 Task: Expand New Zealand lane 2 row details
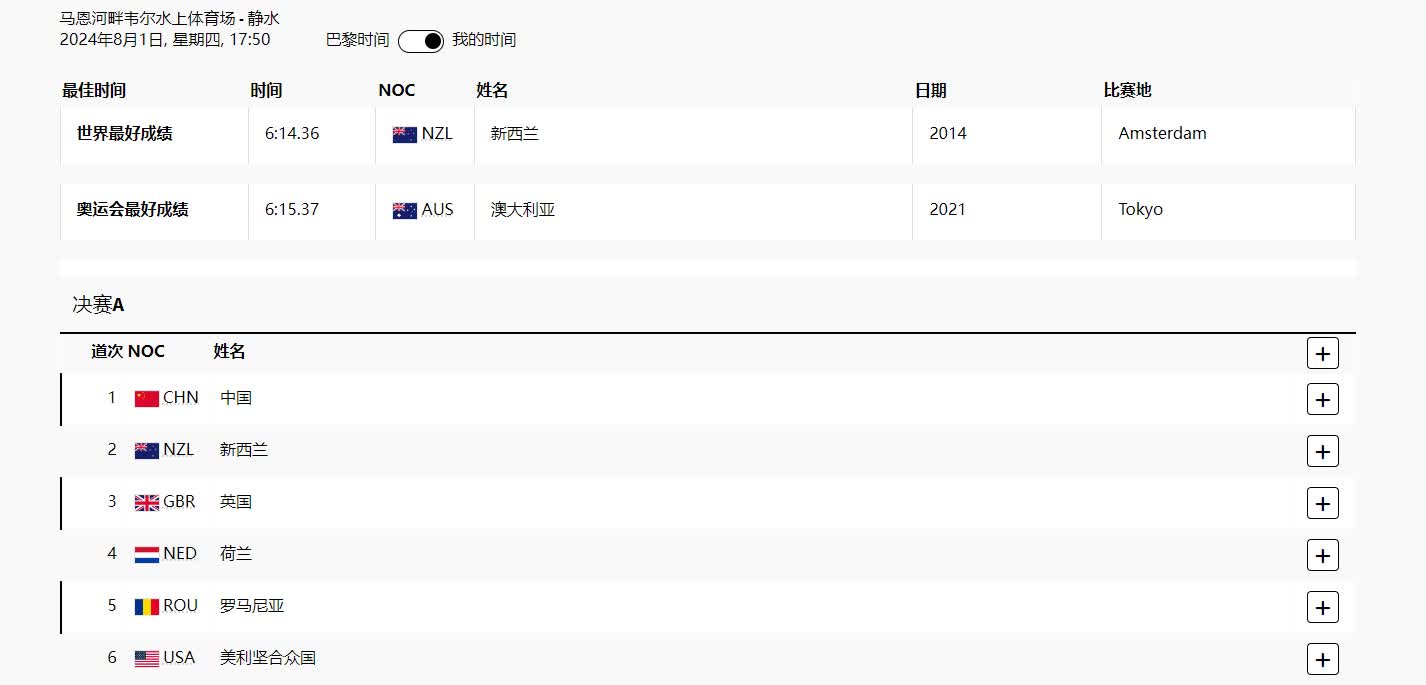point(1322,451)
